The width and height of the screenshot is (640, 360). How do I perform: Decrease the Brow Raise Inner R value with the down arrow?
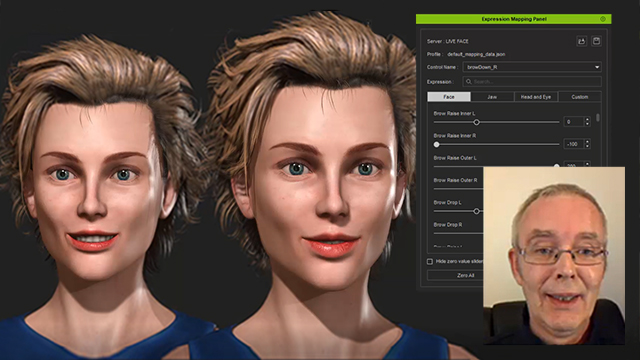(587, 146)
